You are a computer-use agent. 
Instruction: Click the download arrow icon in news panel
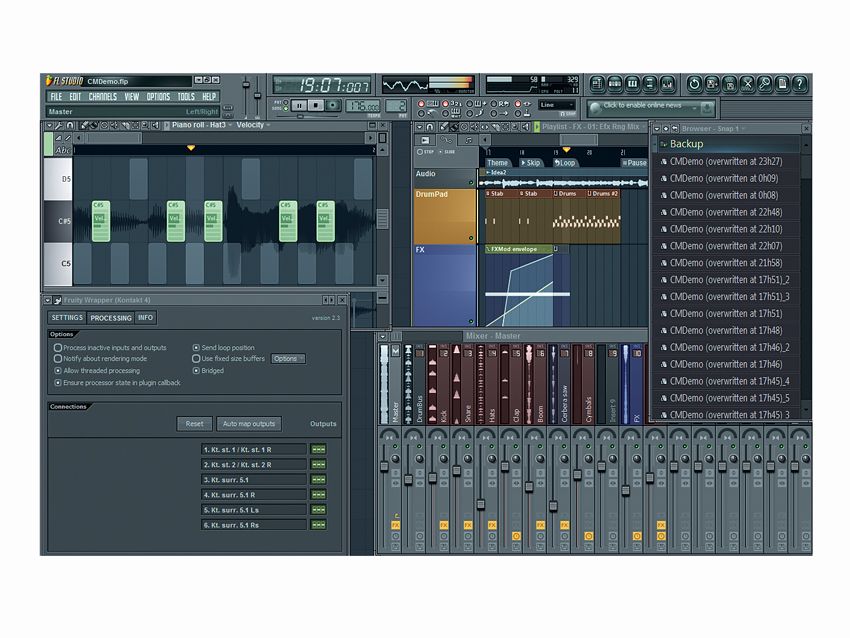(x=706, y=108)
